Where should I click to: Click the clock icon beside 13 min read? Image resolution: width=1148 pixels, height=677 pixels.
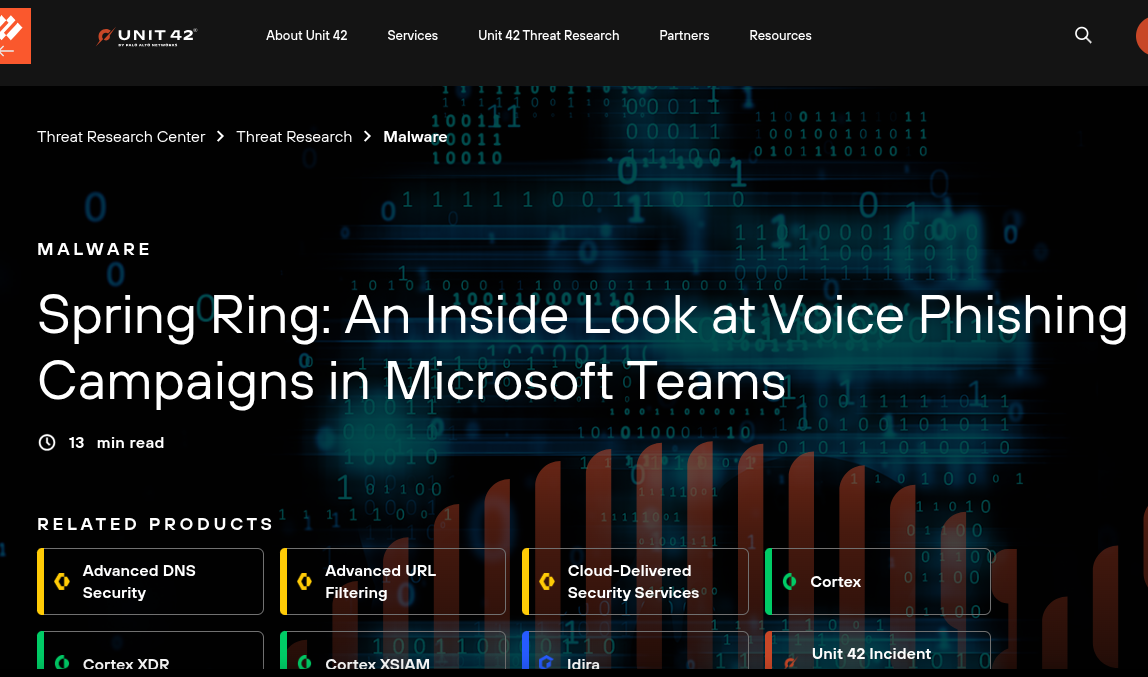(47, 443)
